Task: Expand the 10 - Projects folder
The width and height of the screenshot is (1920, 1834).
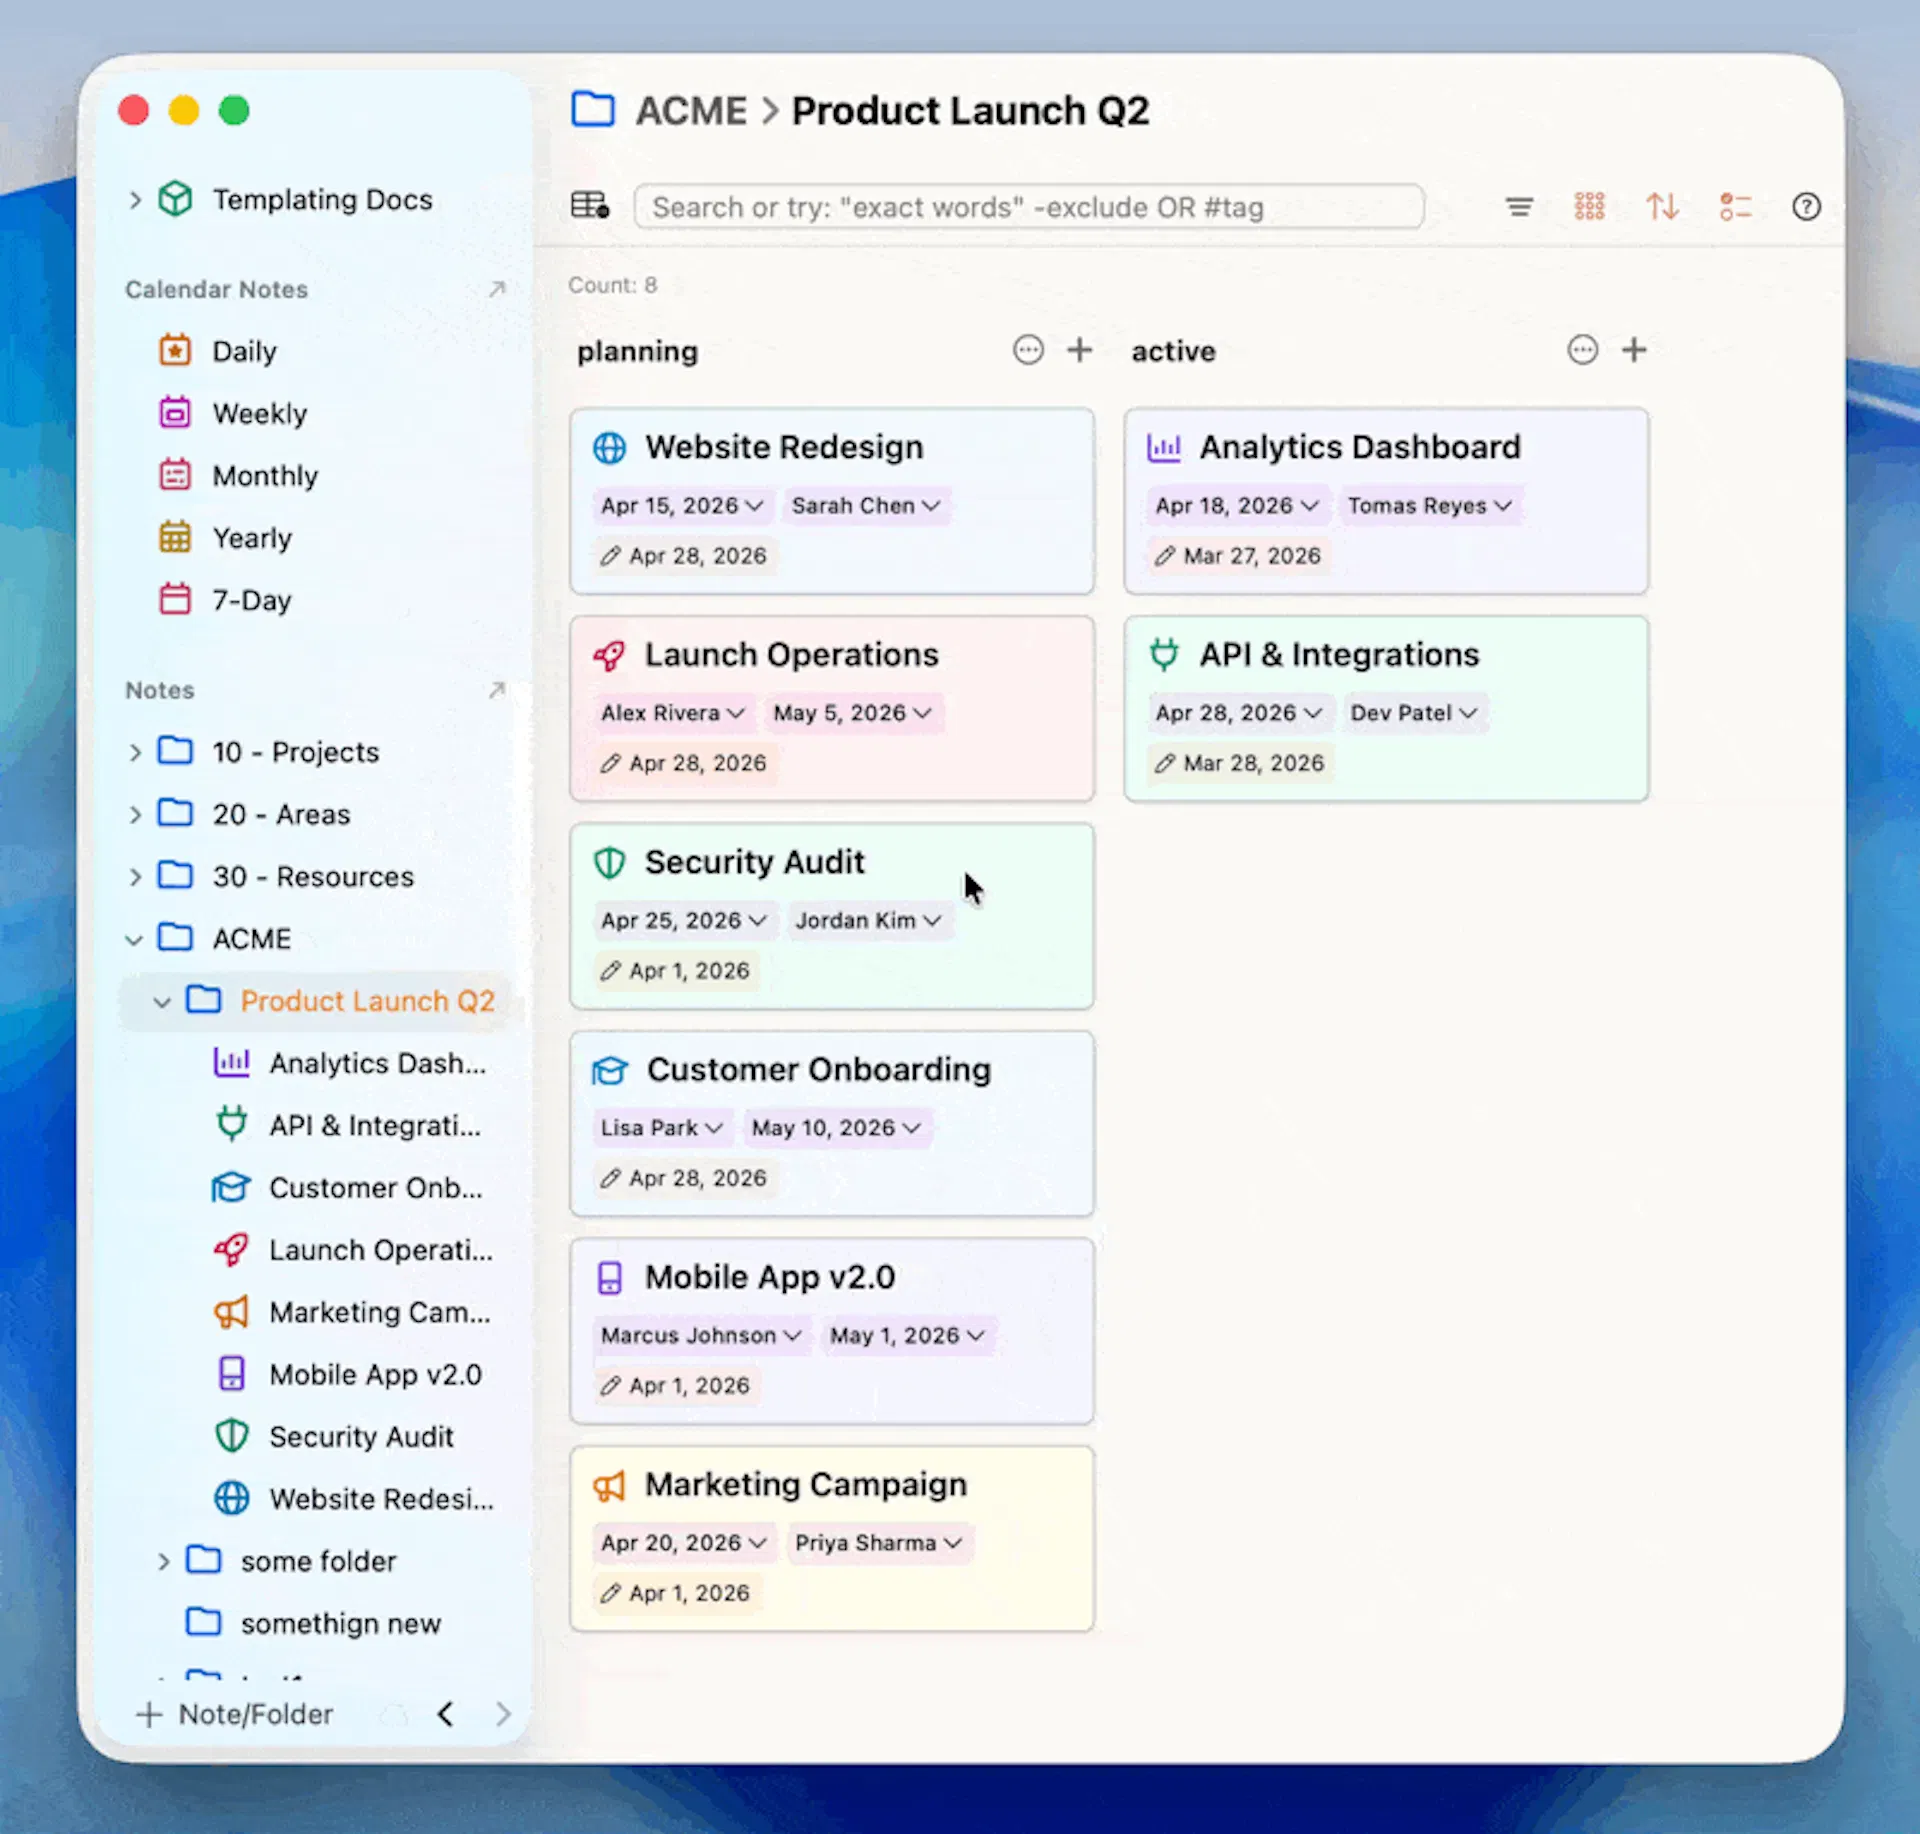Action: tap(135, 752)
